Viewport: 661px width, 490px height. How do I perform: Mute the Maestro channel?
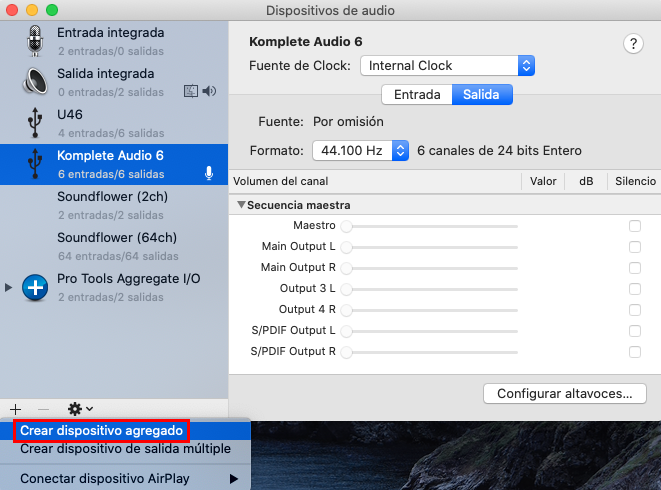[x=635, y=226]
